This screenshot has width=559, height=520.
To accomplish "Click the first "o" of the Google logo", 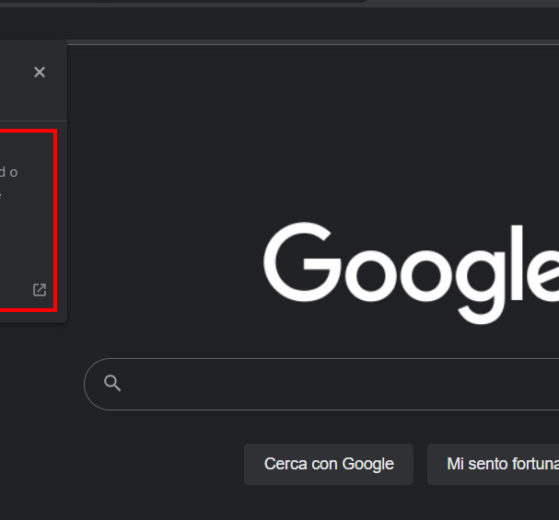I will pyautogui.click(x=372, y=275).
